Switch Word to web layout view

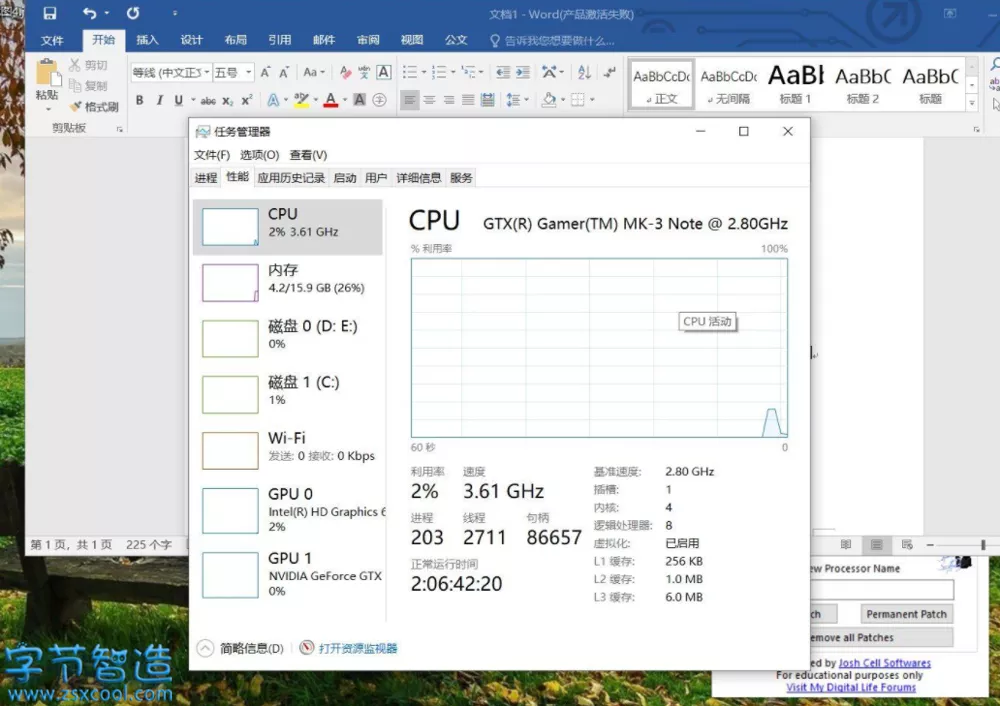907,545
